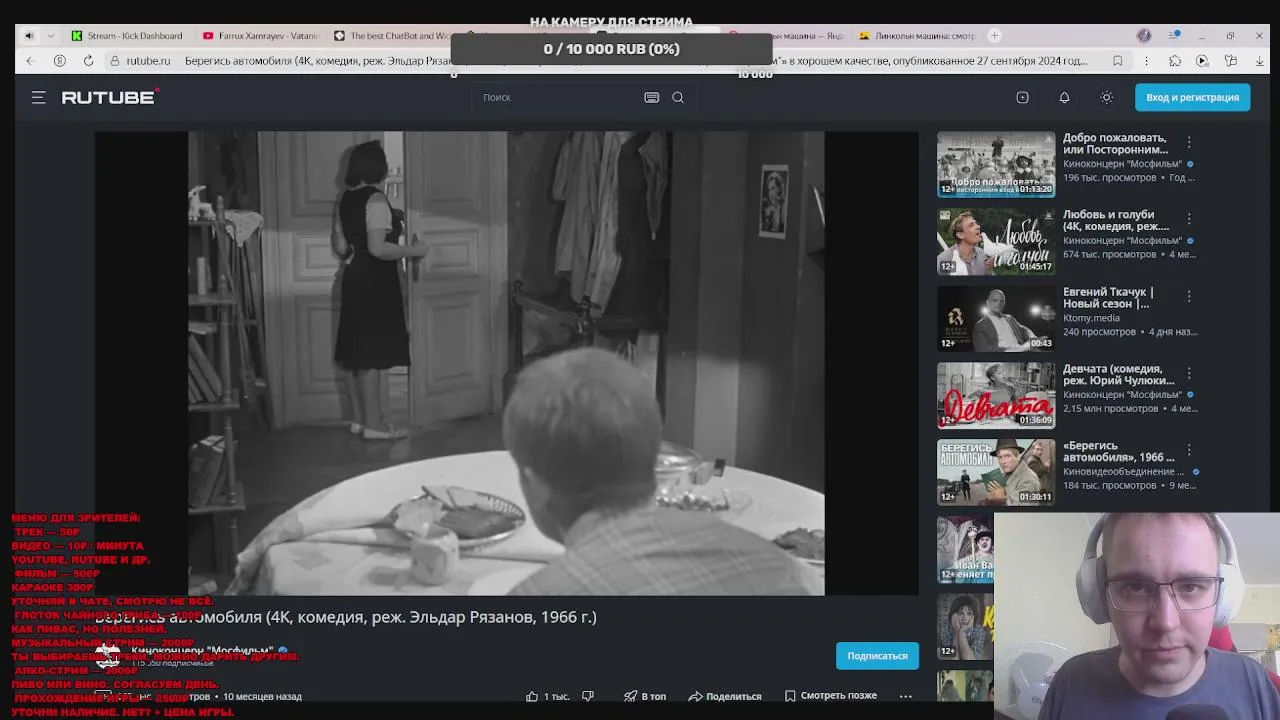Image resolution: width=1280 pixels, height=720 pixels.
Task: Open Евгений Ткачук Новый сезон thumbnail
Action: click(996, 318)
